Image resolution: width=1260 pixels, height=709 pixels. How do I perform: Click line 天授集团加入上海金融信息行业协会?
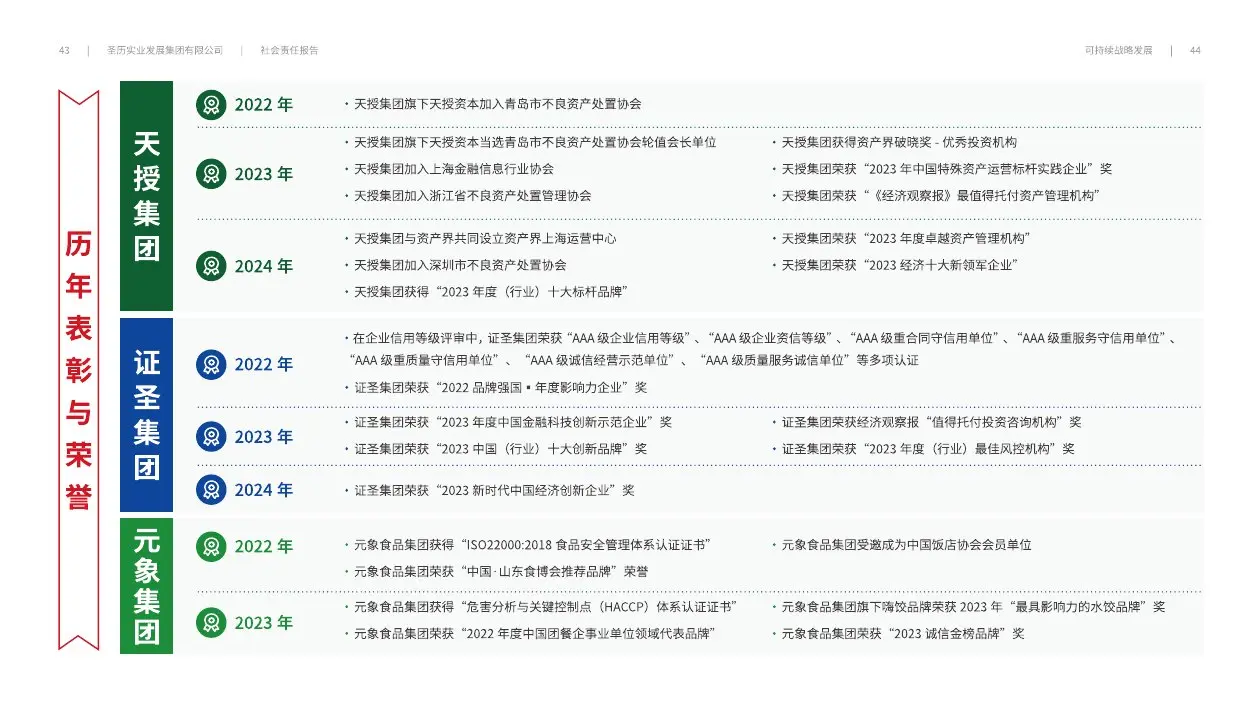click(x=449, y=169)
